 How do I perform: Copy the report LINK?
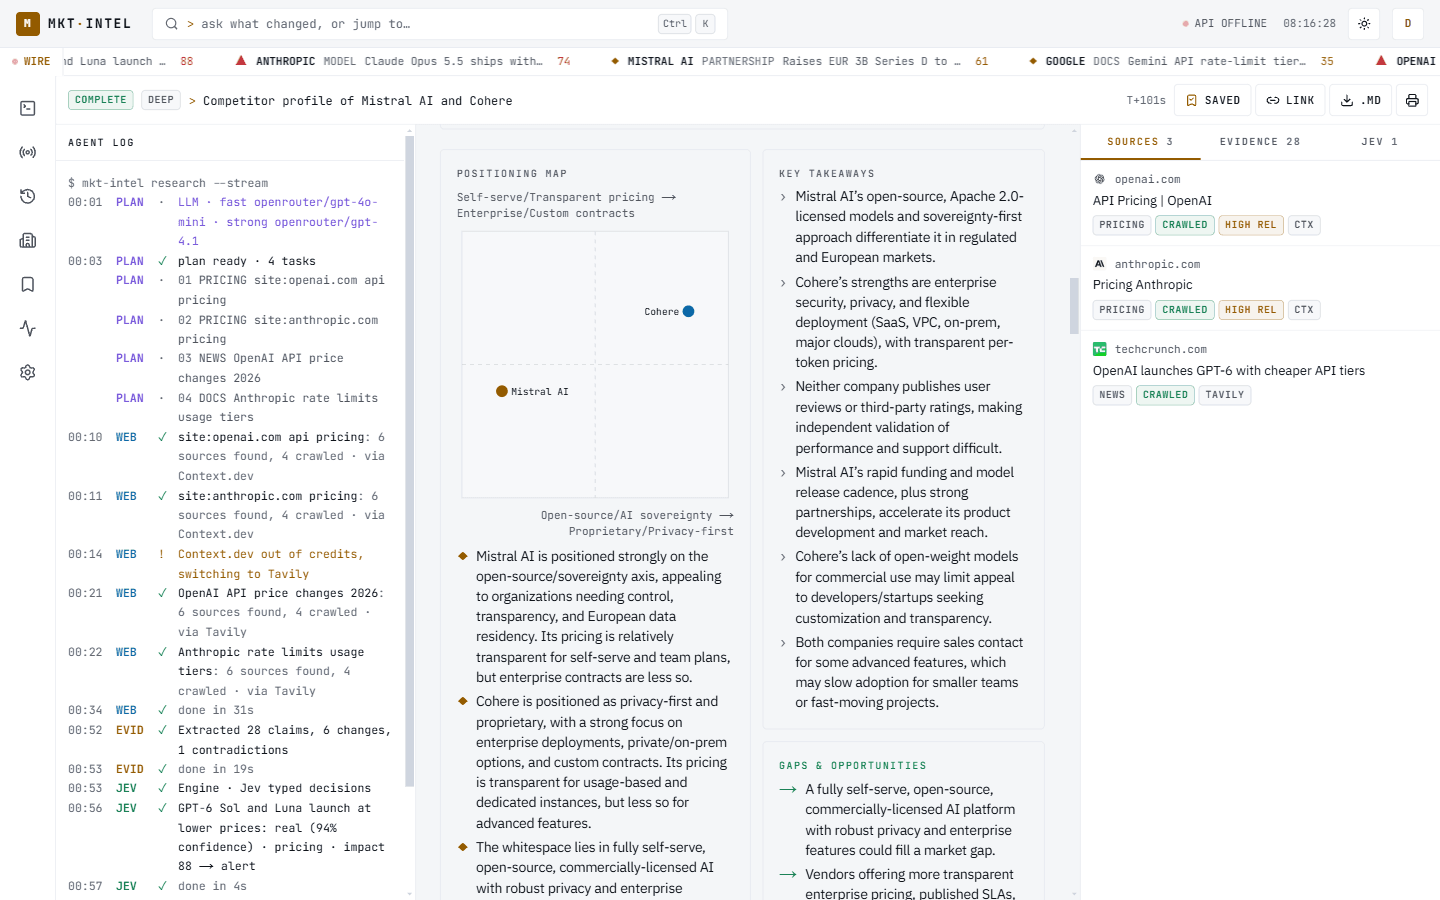[1290, 100]
